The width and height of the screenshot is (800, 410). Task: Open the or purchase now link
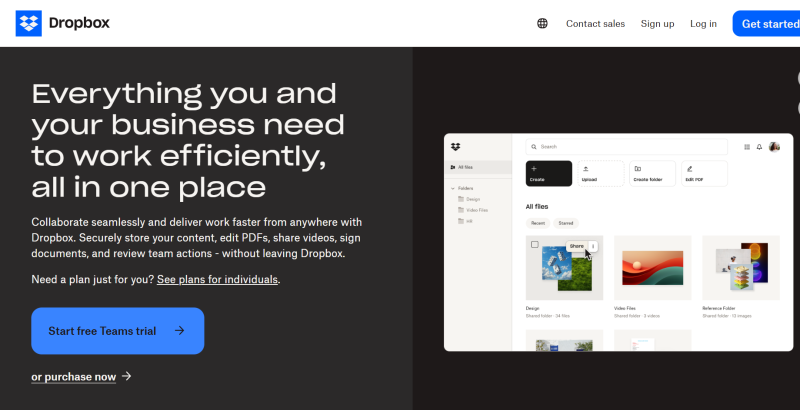pos(73,377)
